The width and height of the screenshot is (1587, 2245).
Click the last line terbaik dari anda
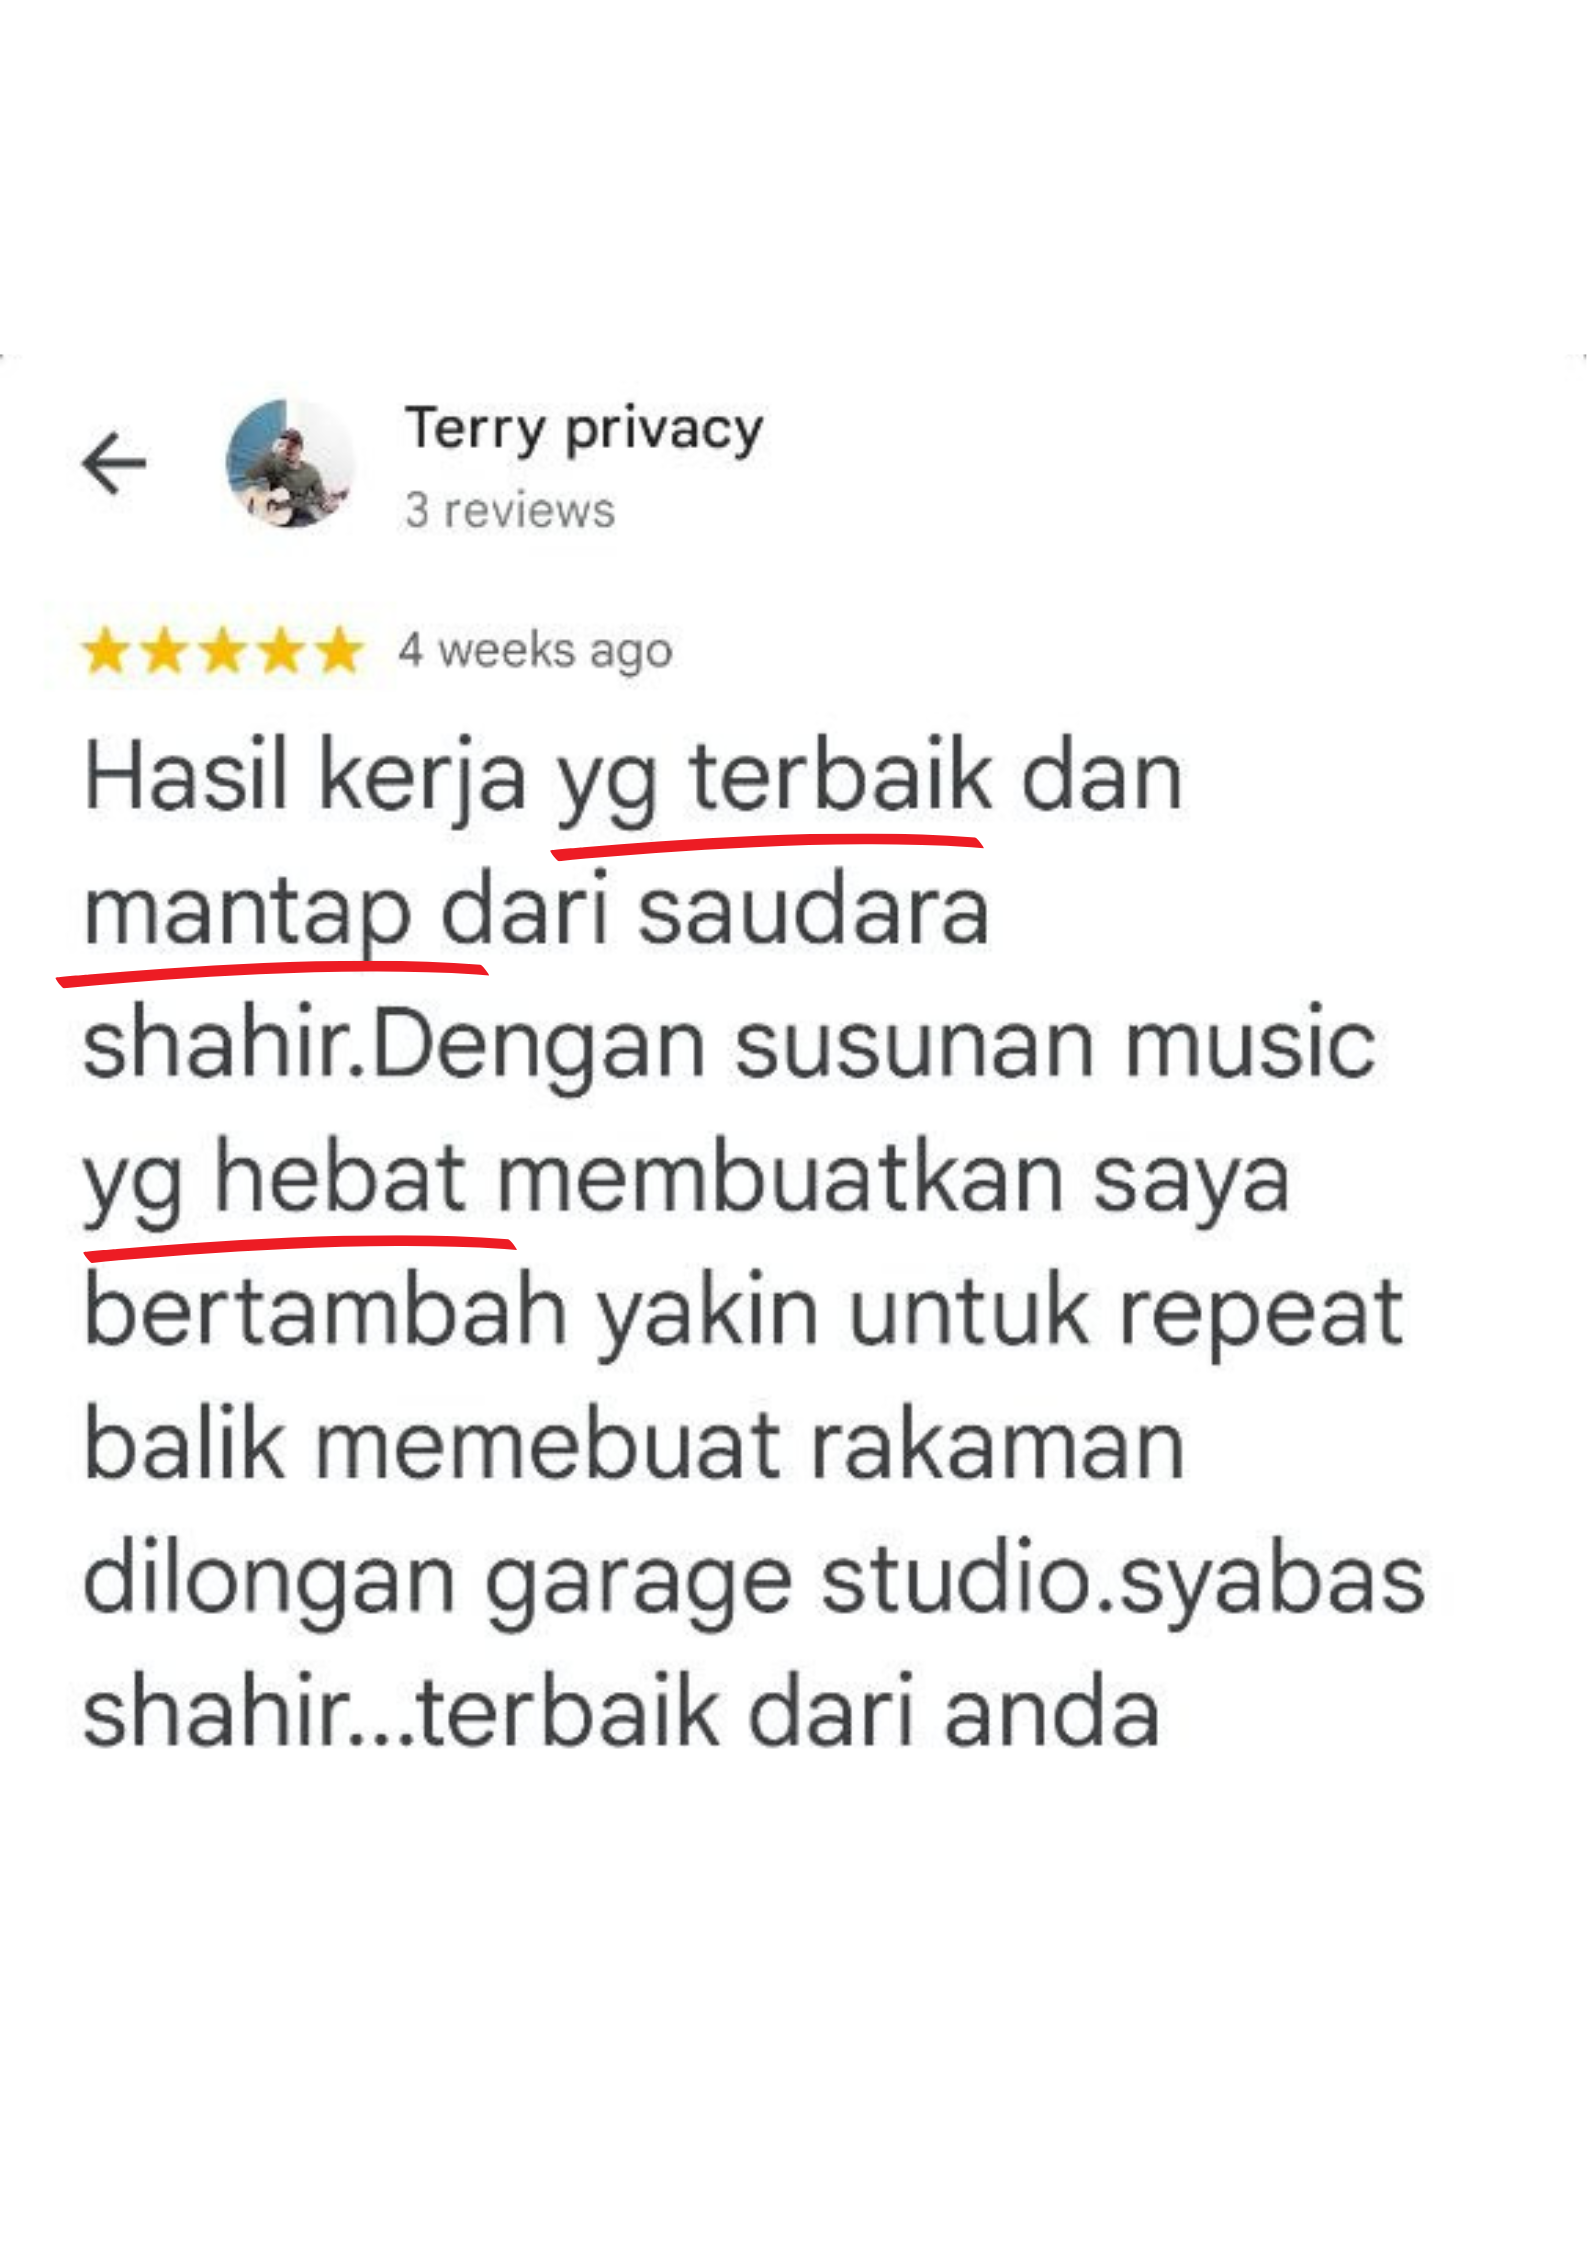click(x=787, y=1714)
